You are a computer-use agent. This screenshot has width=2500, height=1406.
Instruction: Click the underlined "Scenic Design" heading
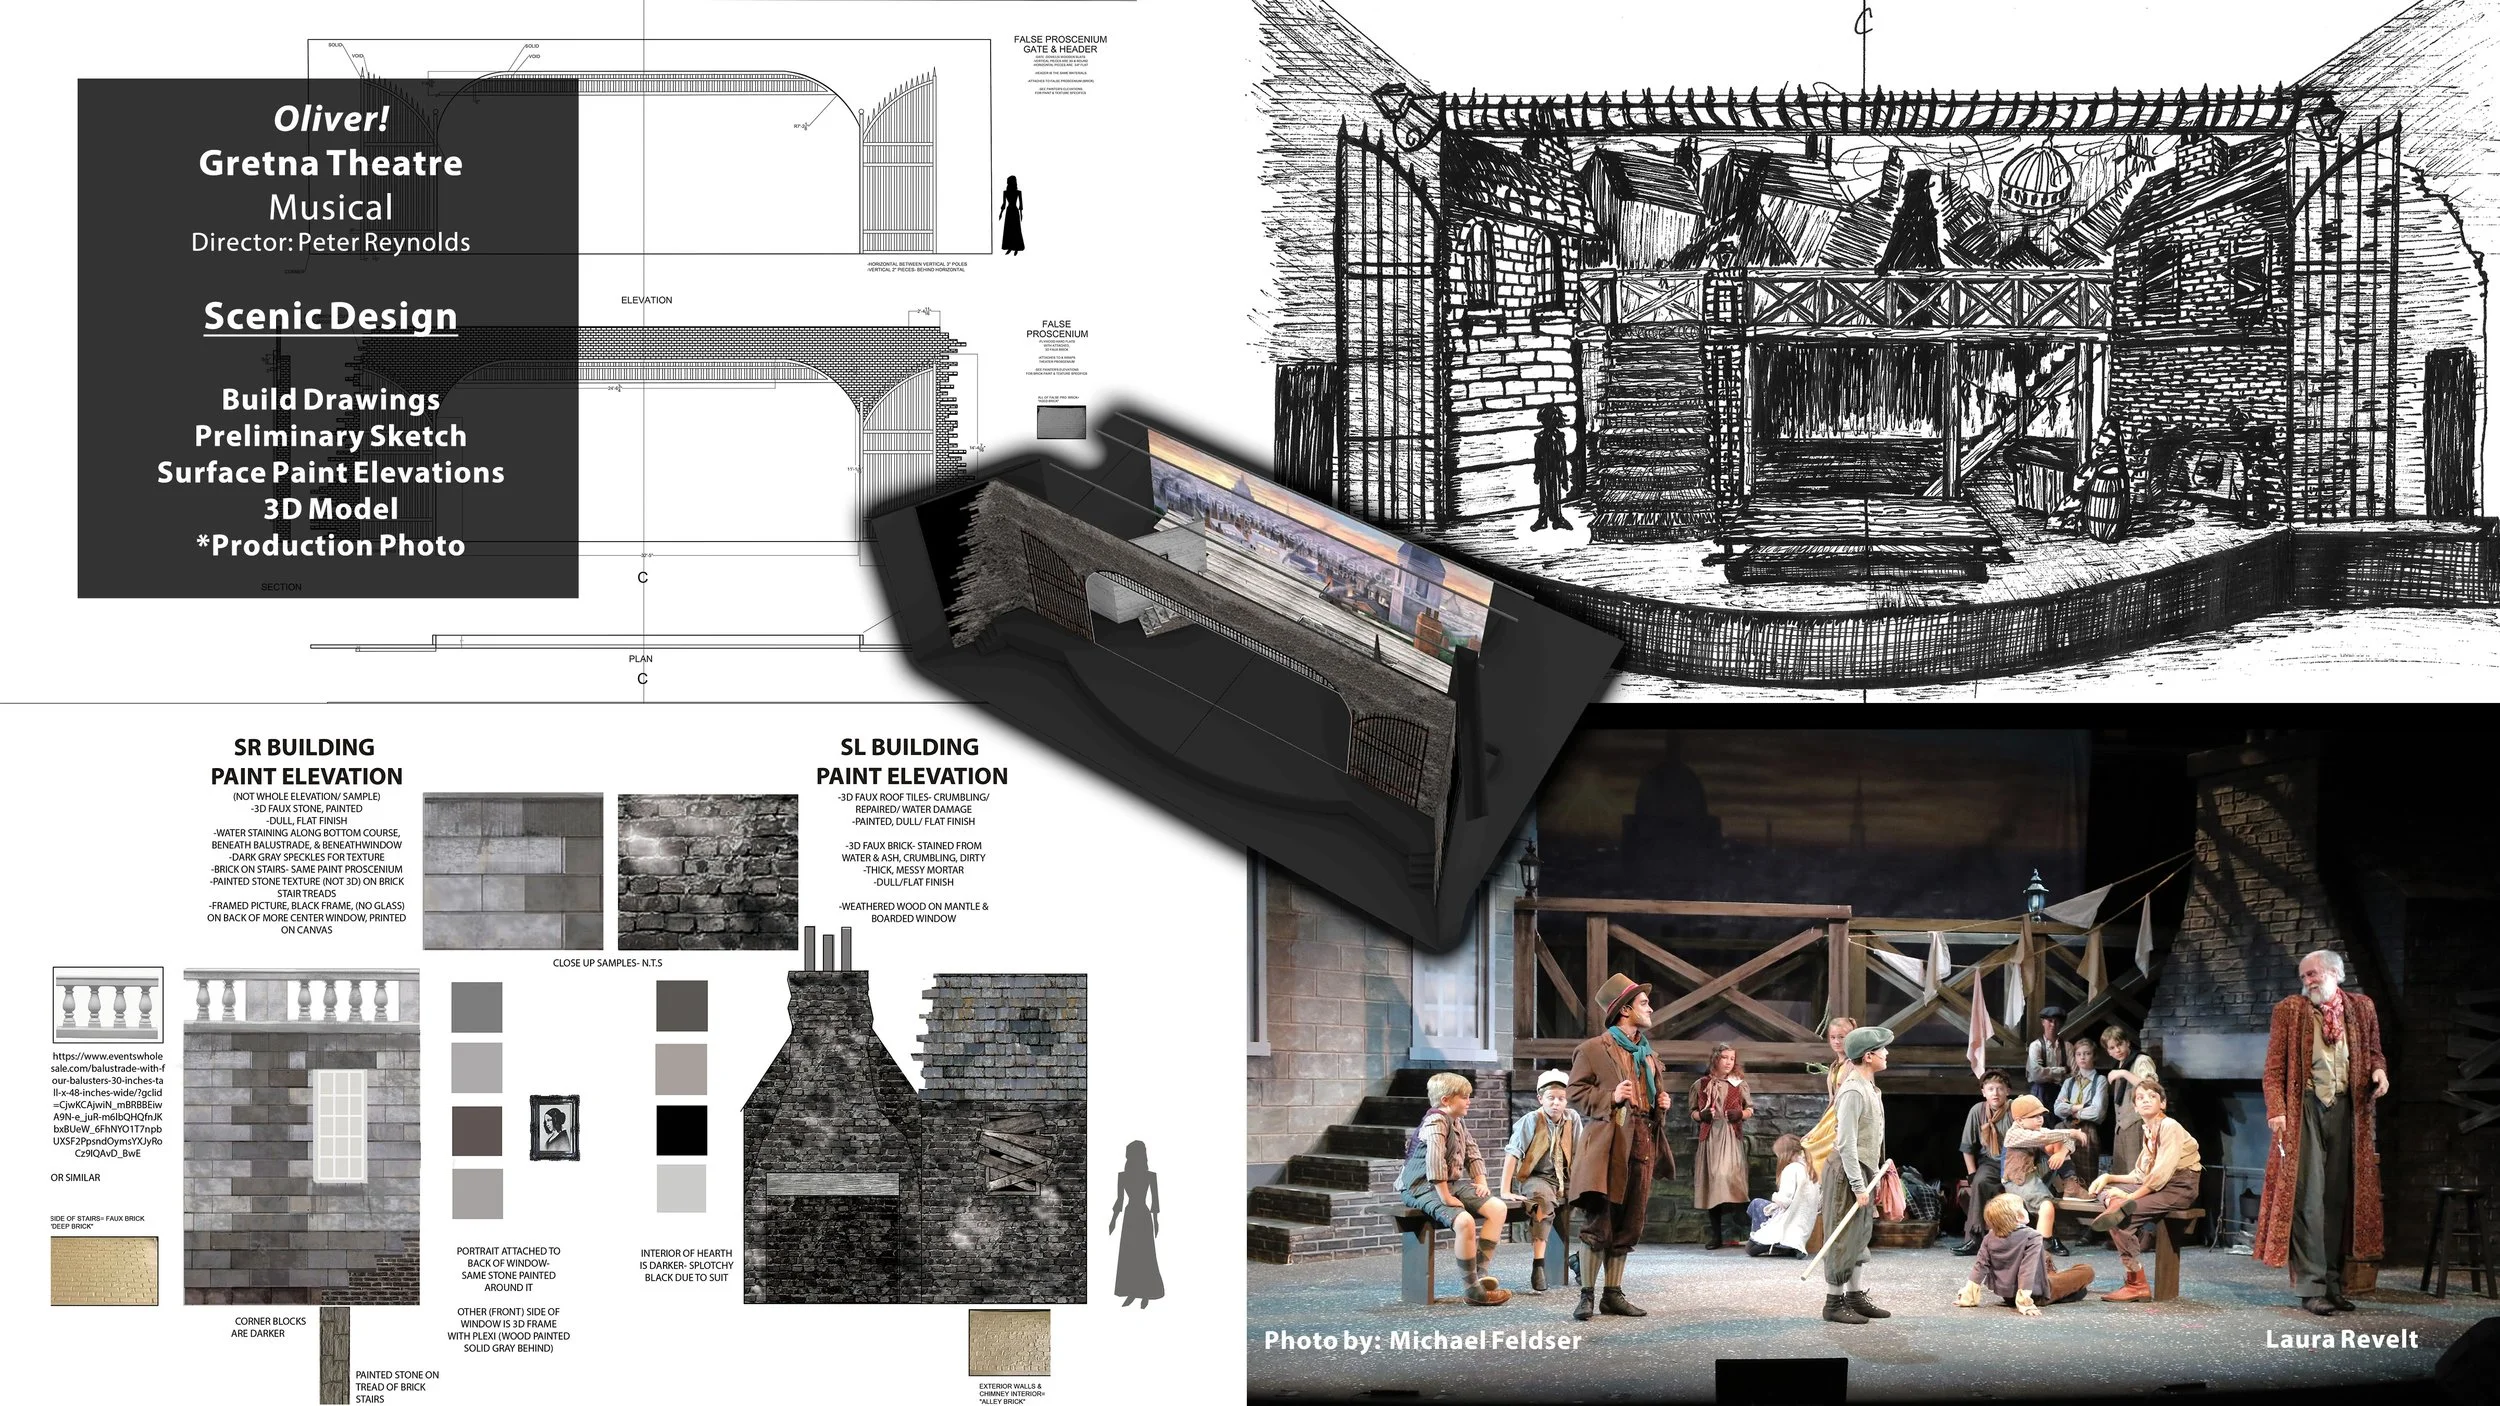click(330, 316)
